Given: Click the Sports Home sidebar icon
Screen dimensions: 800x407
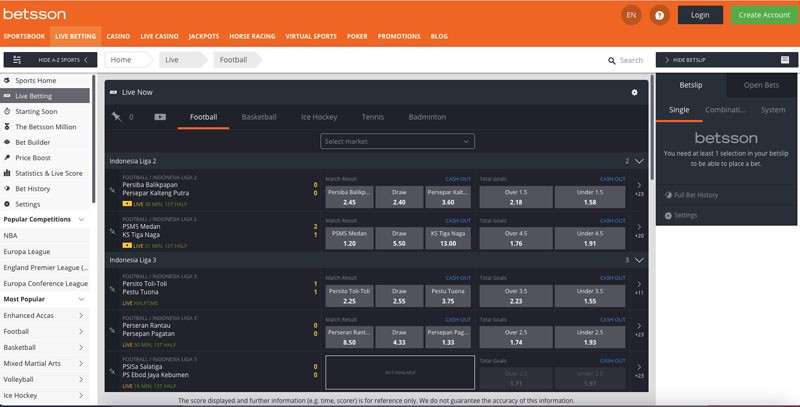Looking at the screenshot, I should pyautogui.click(x=7, y=81).
